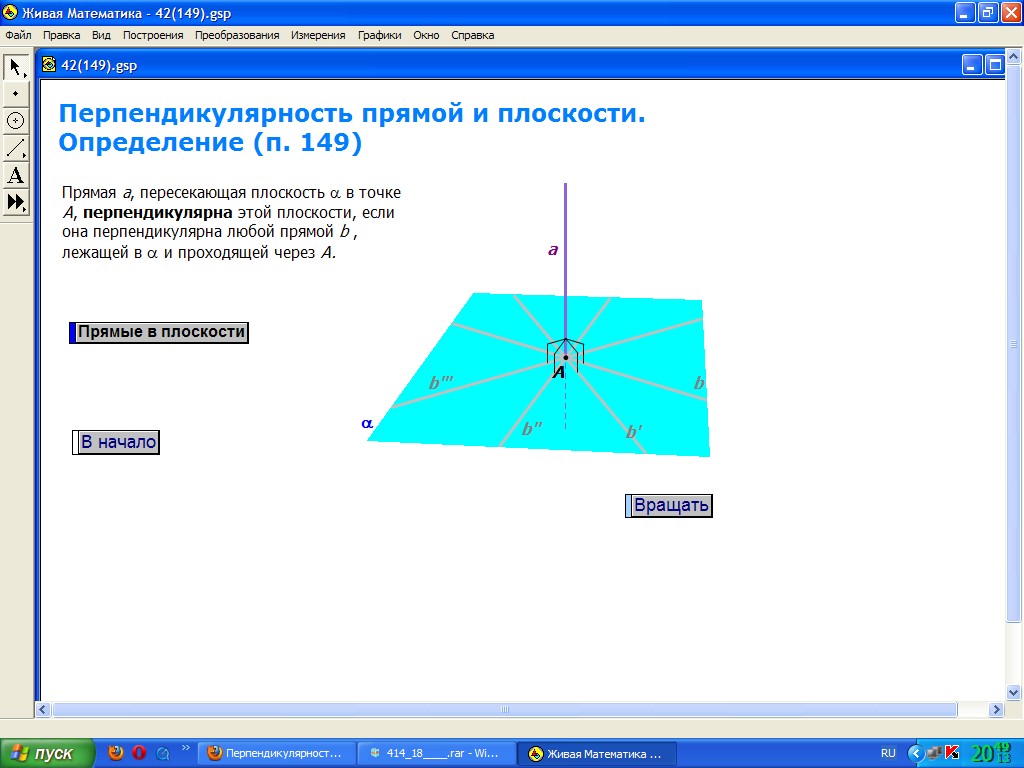This screenshot has height=768, width=1024.
Task: Click the Firefox quick launch icon
Action: (x=116, y=753)
